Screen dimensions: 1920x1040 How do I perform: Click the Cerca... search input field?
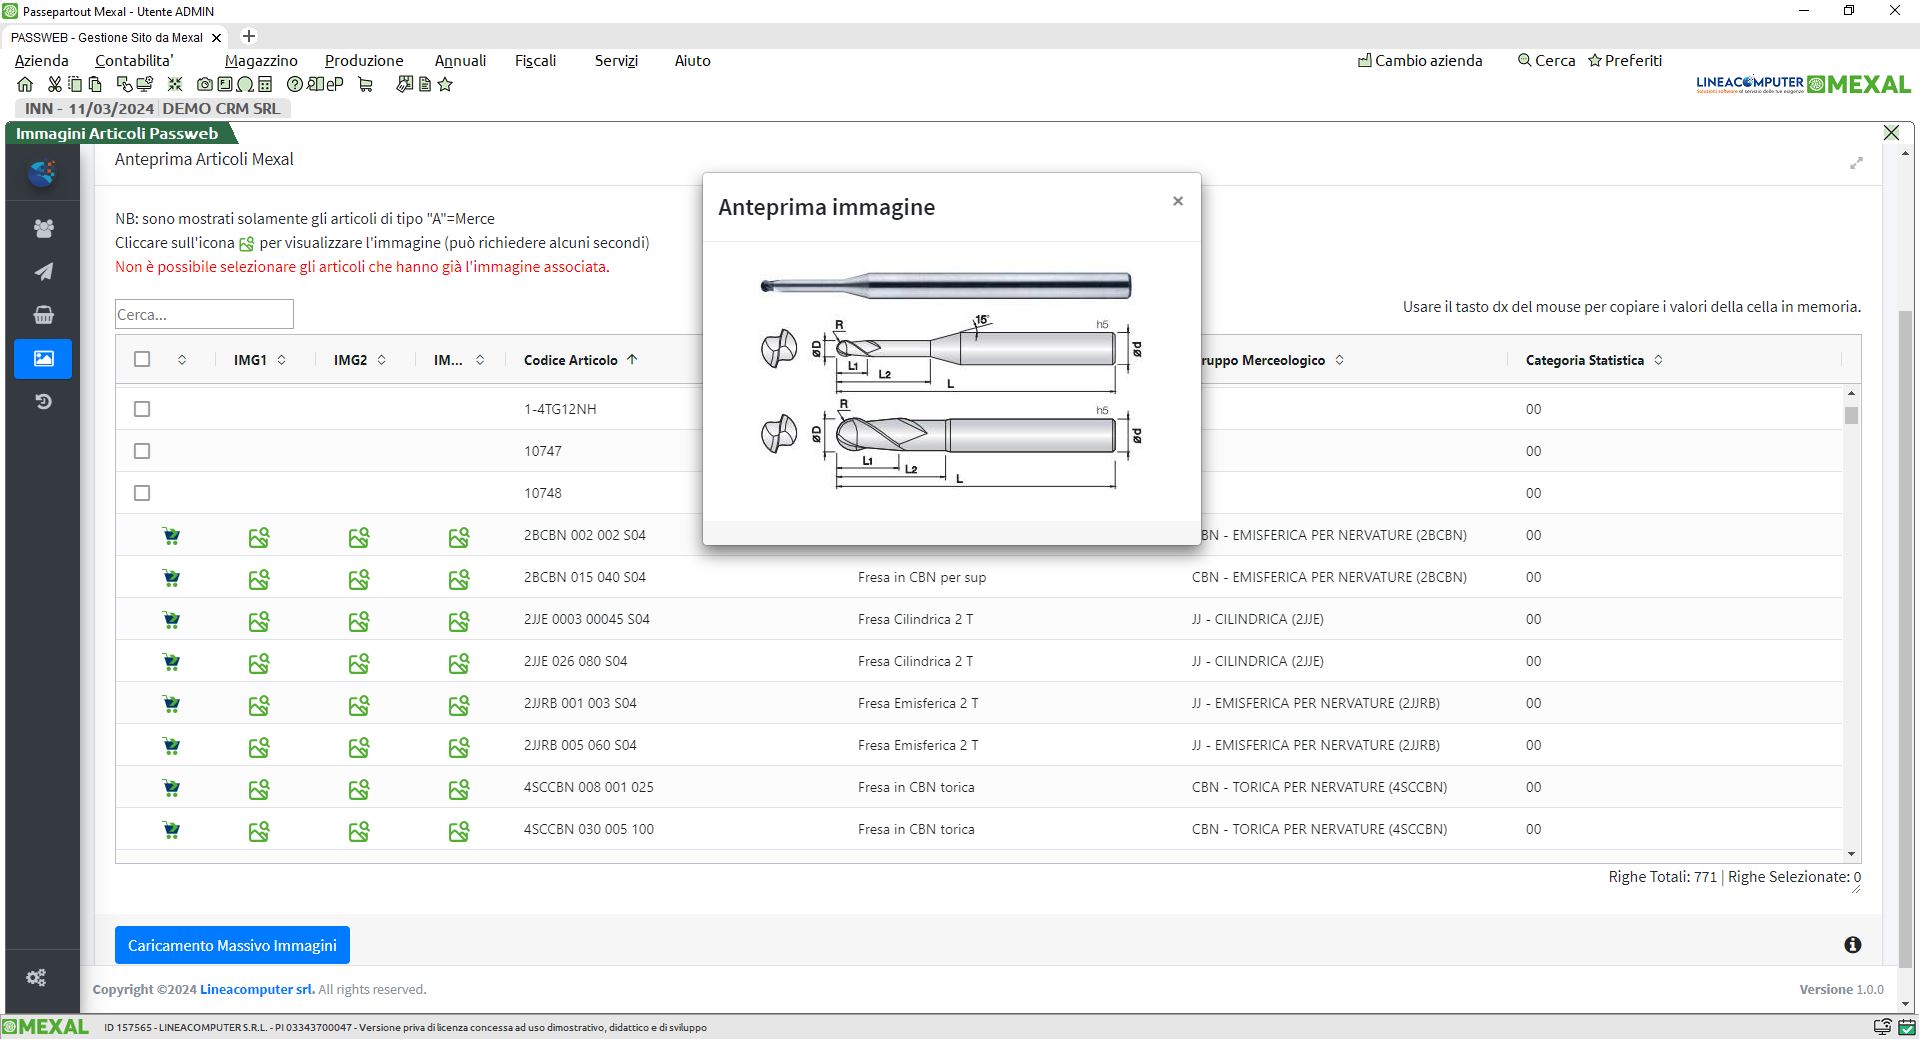(x=204, y=314)
